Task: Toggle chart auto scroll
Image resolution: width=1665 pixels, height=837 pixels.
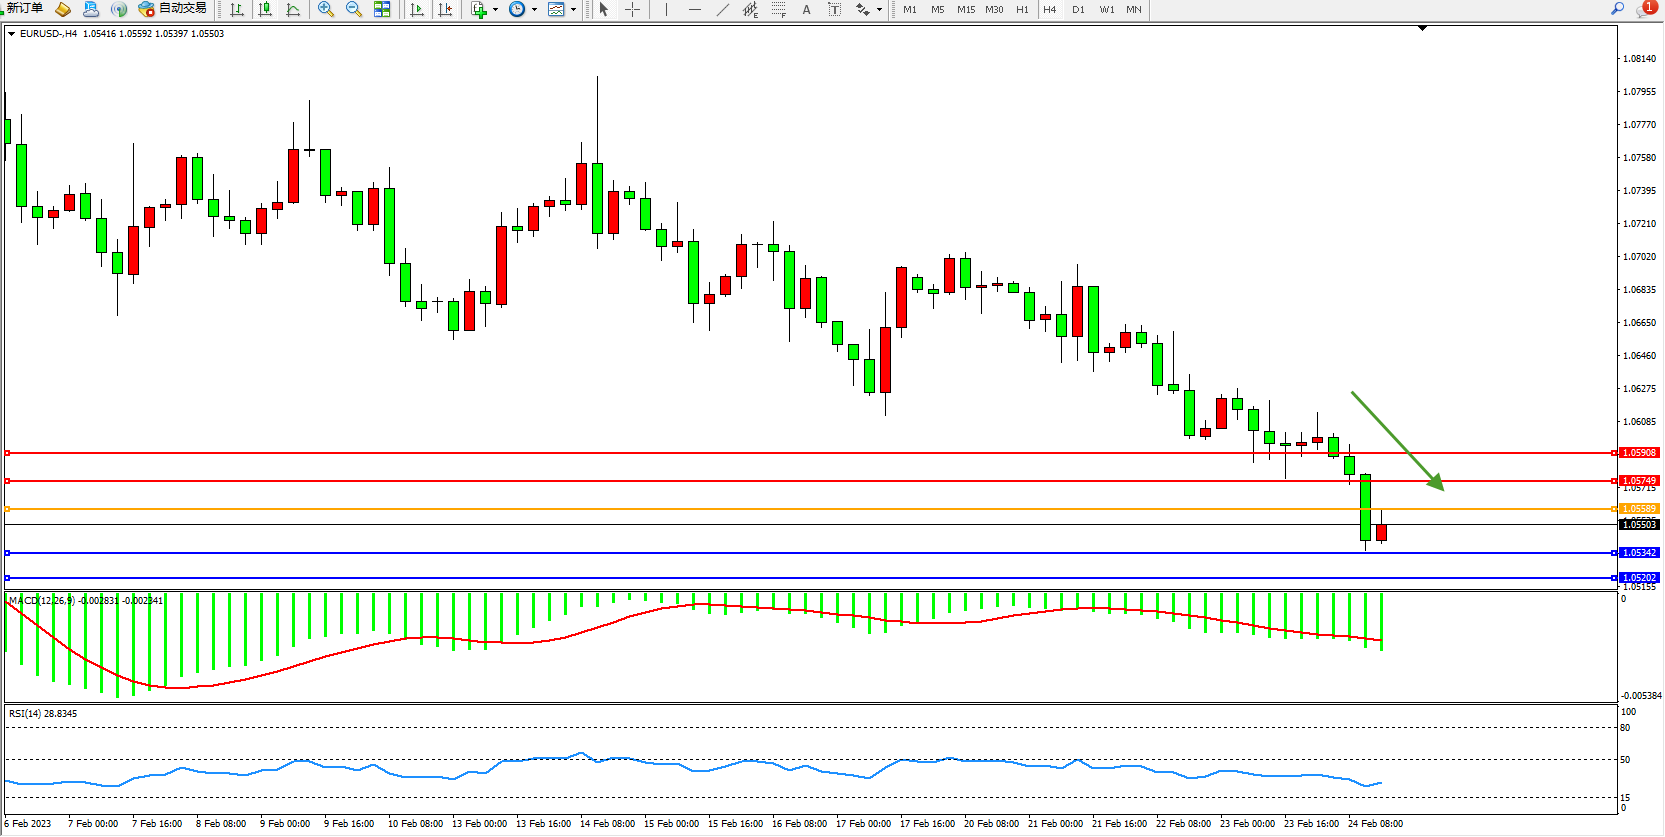Action: click(x=417, y=9)
